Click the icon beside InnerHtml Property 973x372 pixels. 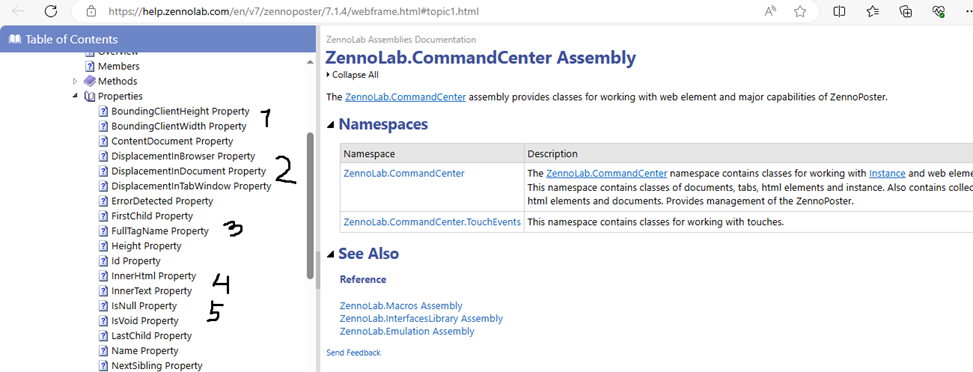(x=104, y=276)
